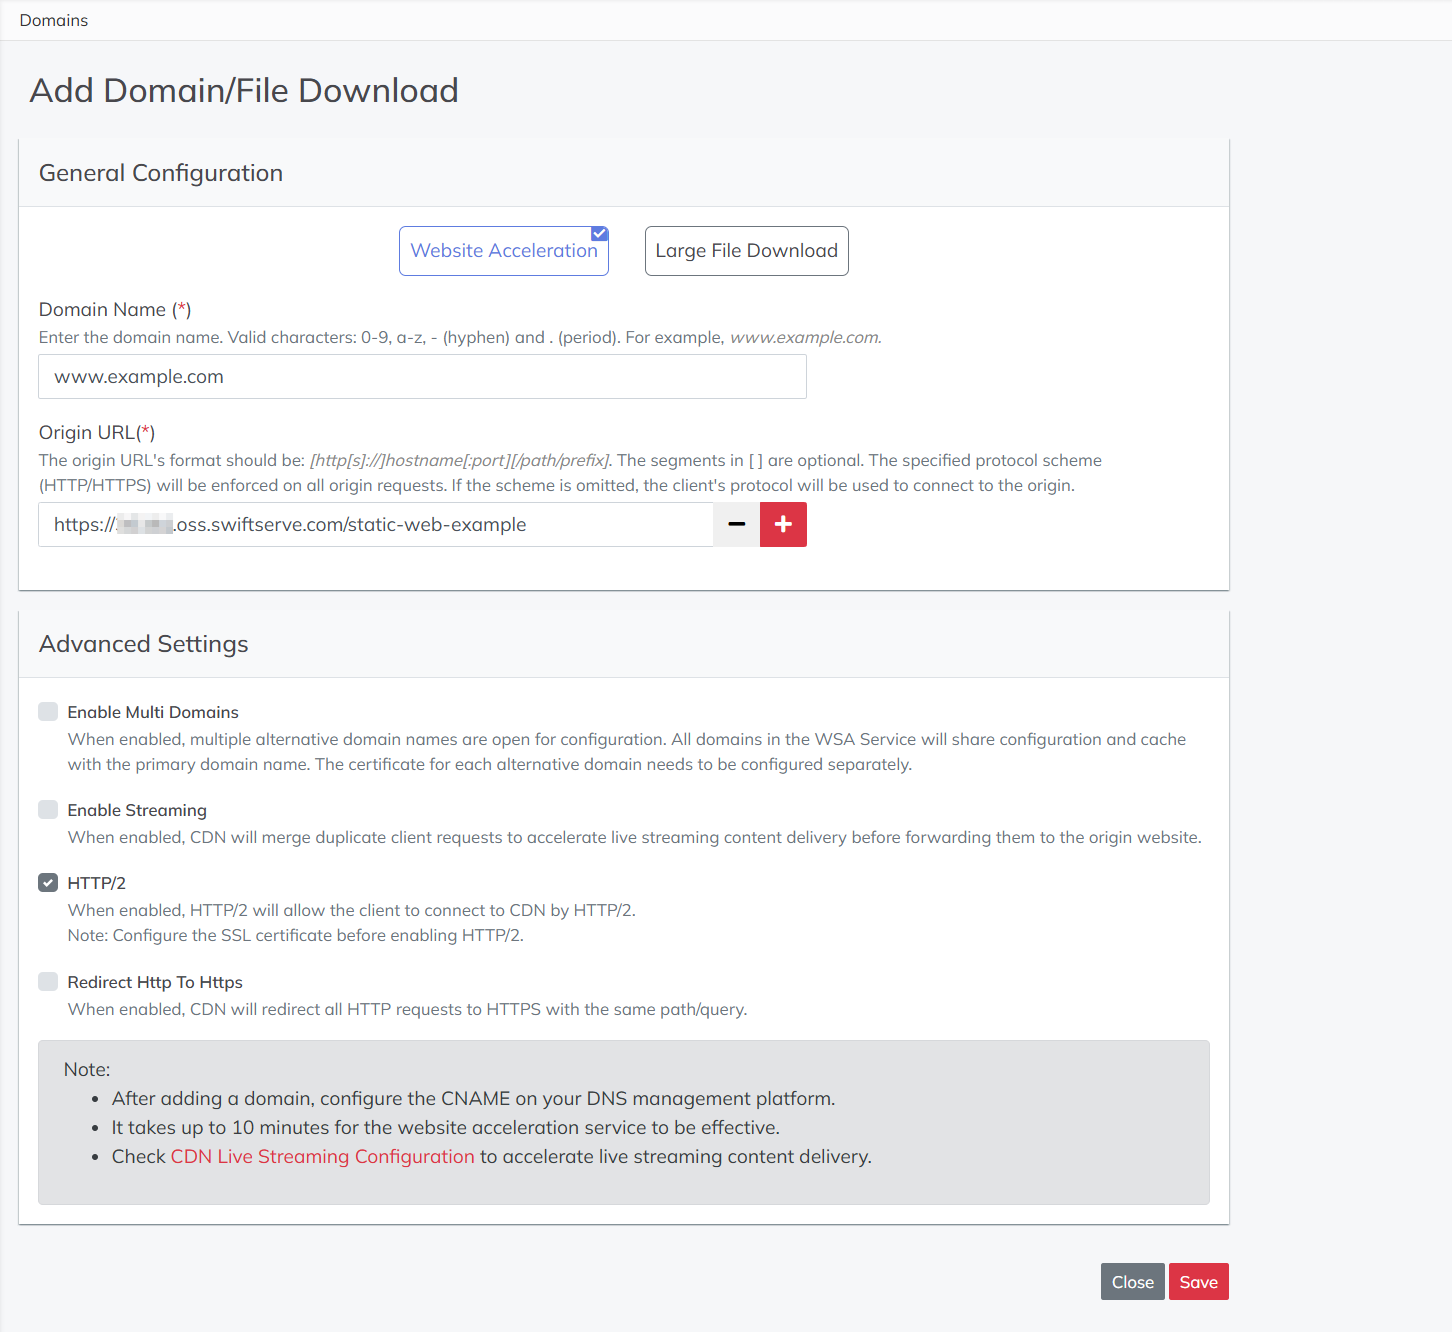Viewport: 1452px width, 1332px height.
Task: Click the plus icon to add another origin URL
Action: (783, 524)
